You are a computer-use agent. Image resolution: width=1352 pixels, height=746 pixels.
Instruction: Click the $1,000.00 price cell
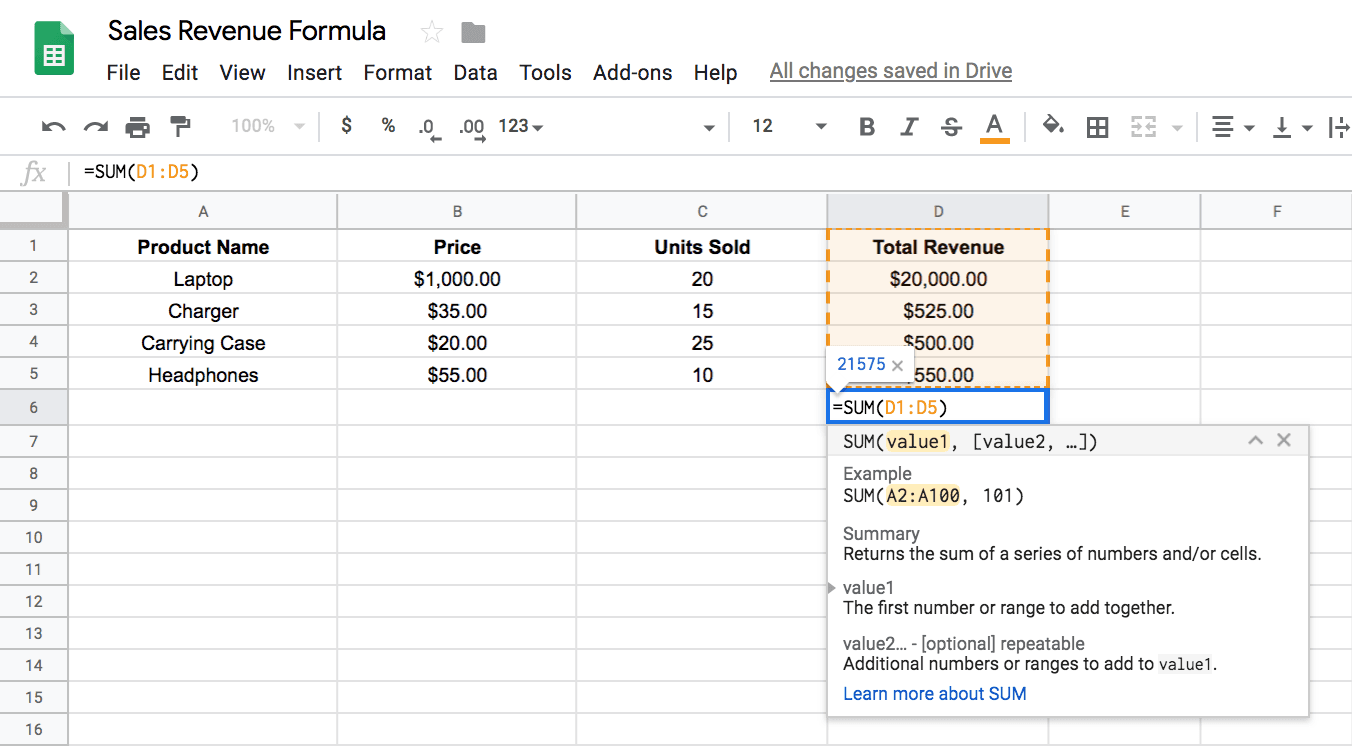click(x=457, y=279)
